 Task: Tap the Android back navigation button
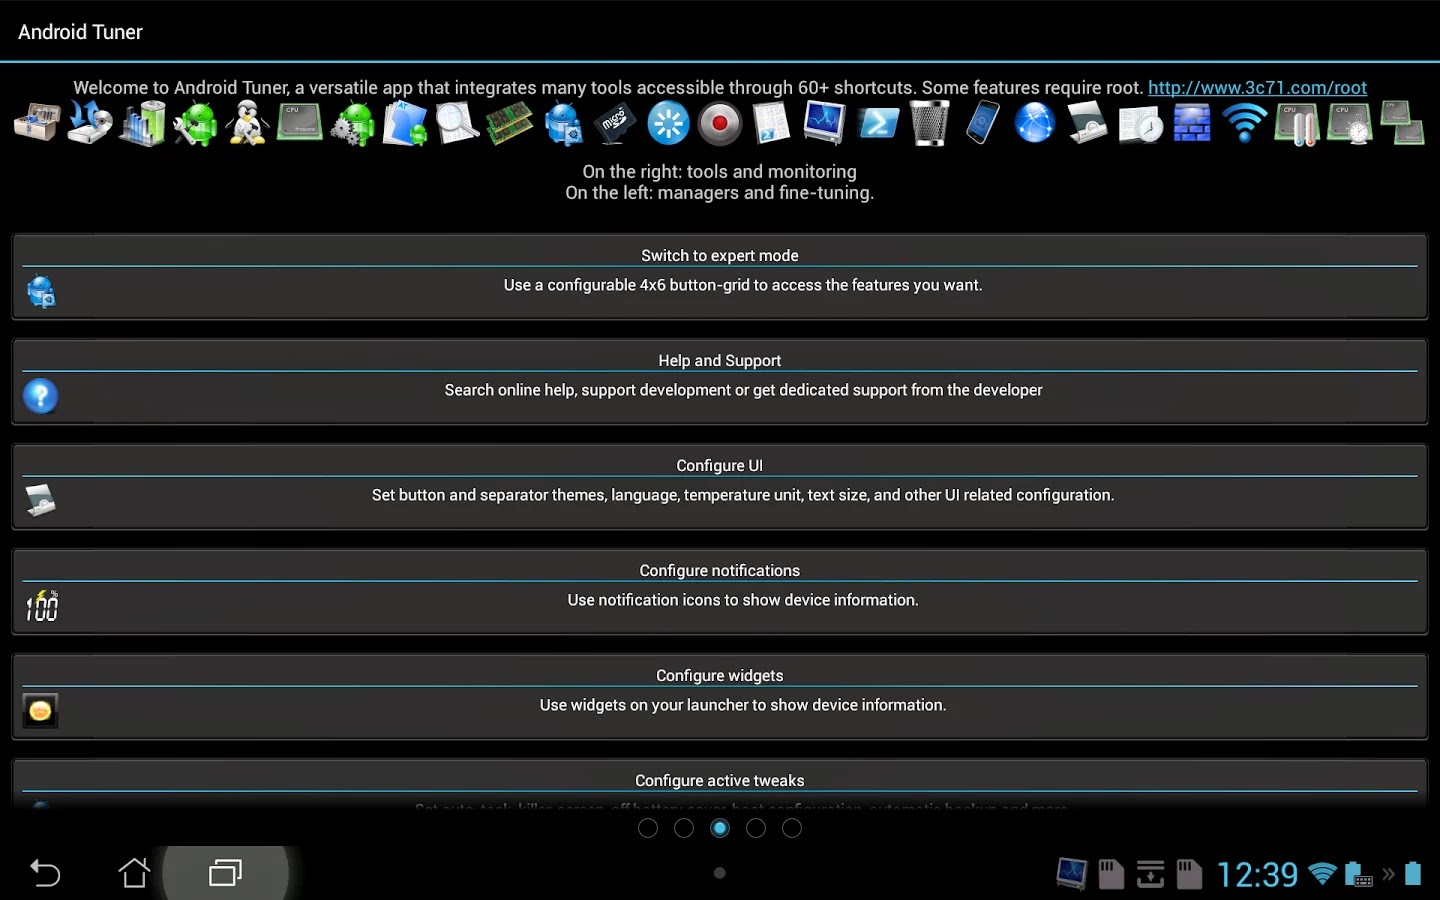tap(45, 873)
